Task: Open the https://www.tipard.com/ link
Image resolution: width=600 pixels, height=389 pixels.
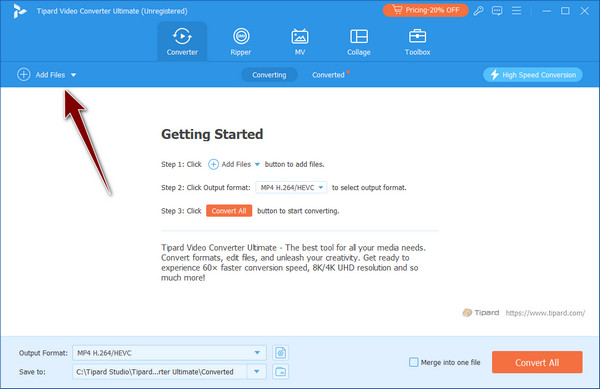Action: point(545,313)
